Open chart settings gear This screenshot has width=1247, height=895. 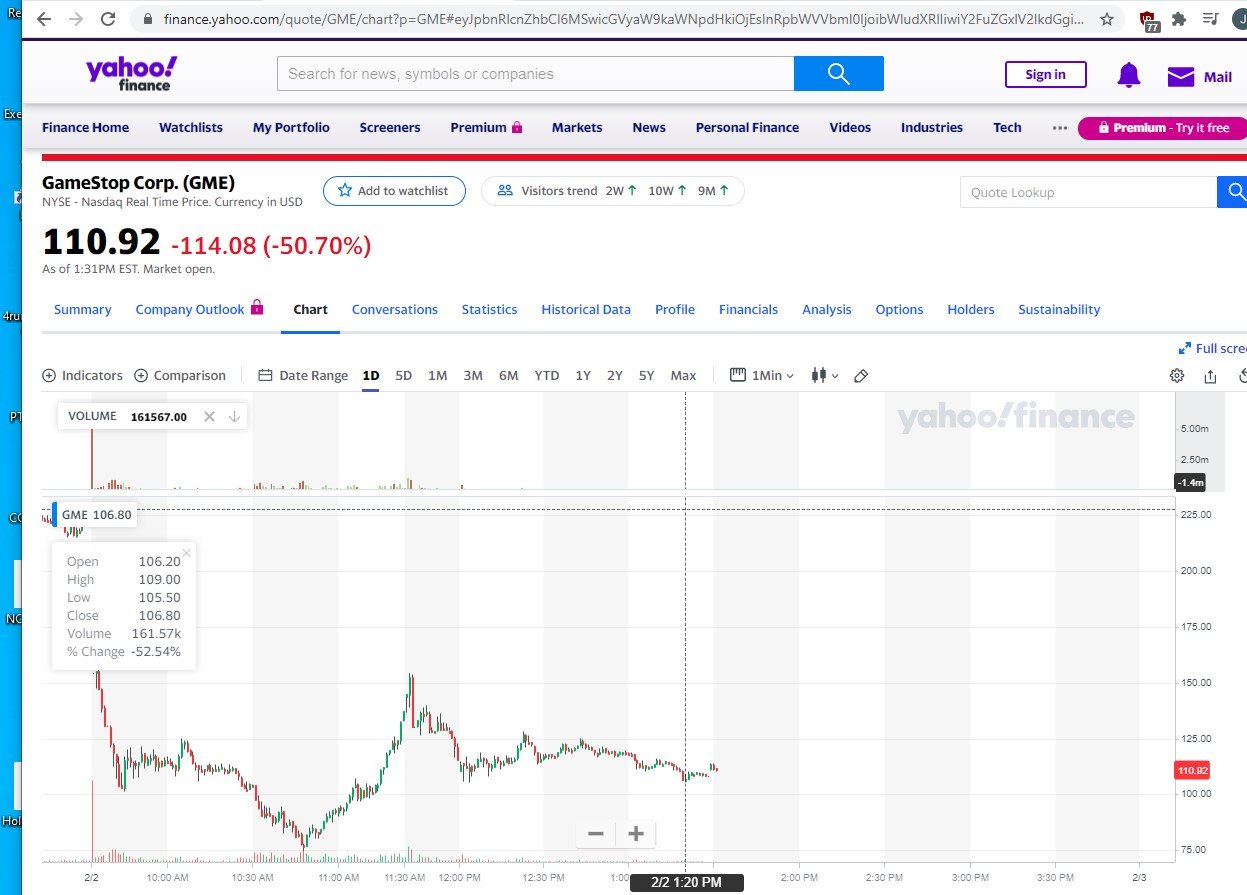pyautogui.click(x=1177, y=376)
